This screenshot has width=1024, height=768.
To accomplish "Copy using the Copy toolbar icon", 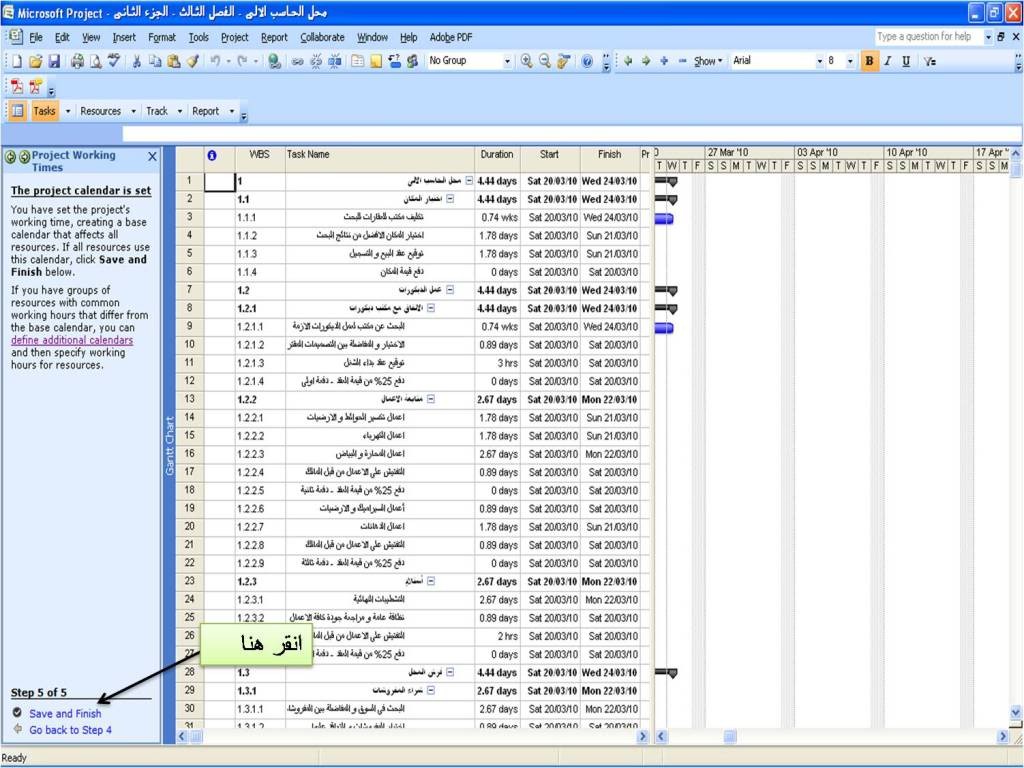I will [x=155, y=61].
